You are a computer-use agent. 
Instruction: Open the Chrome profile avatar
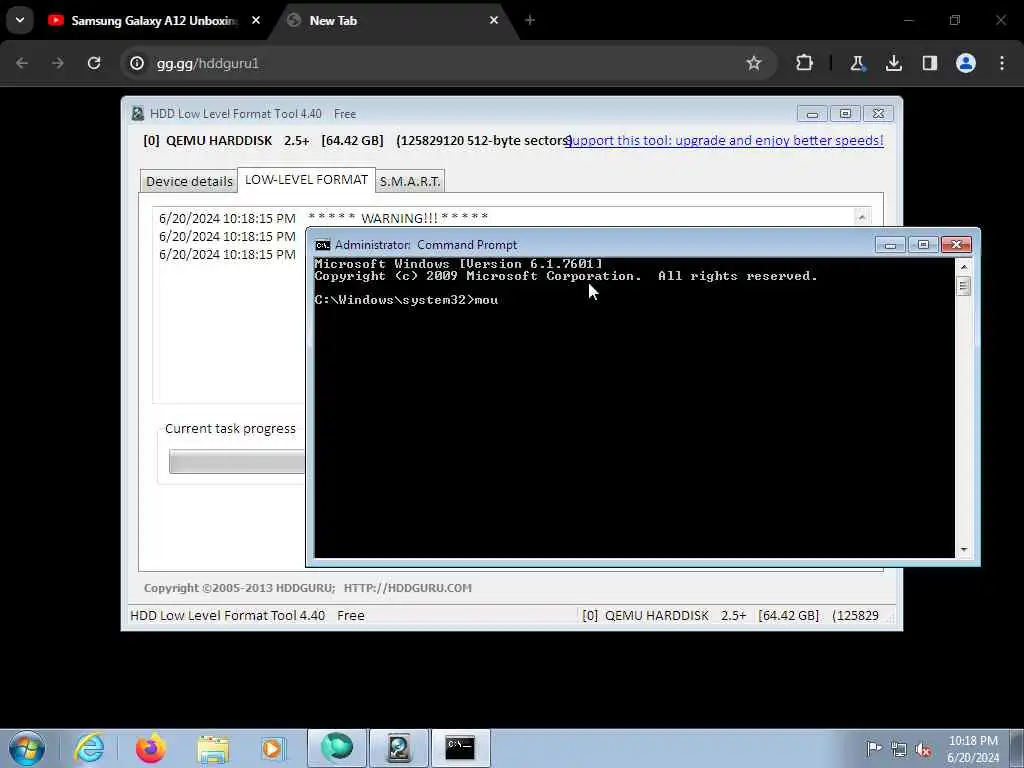point(966,63)
